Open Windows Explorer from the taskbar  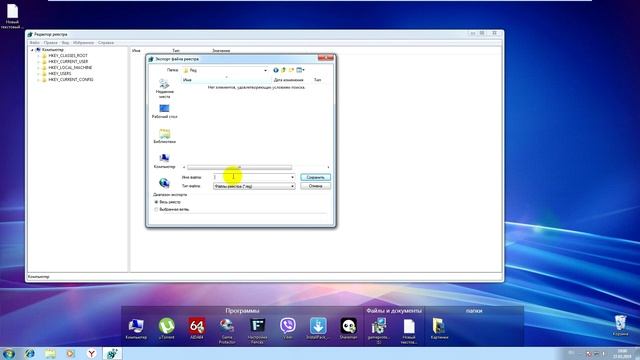(x=50, y=353)
